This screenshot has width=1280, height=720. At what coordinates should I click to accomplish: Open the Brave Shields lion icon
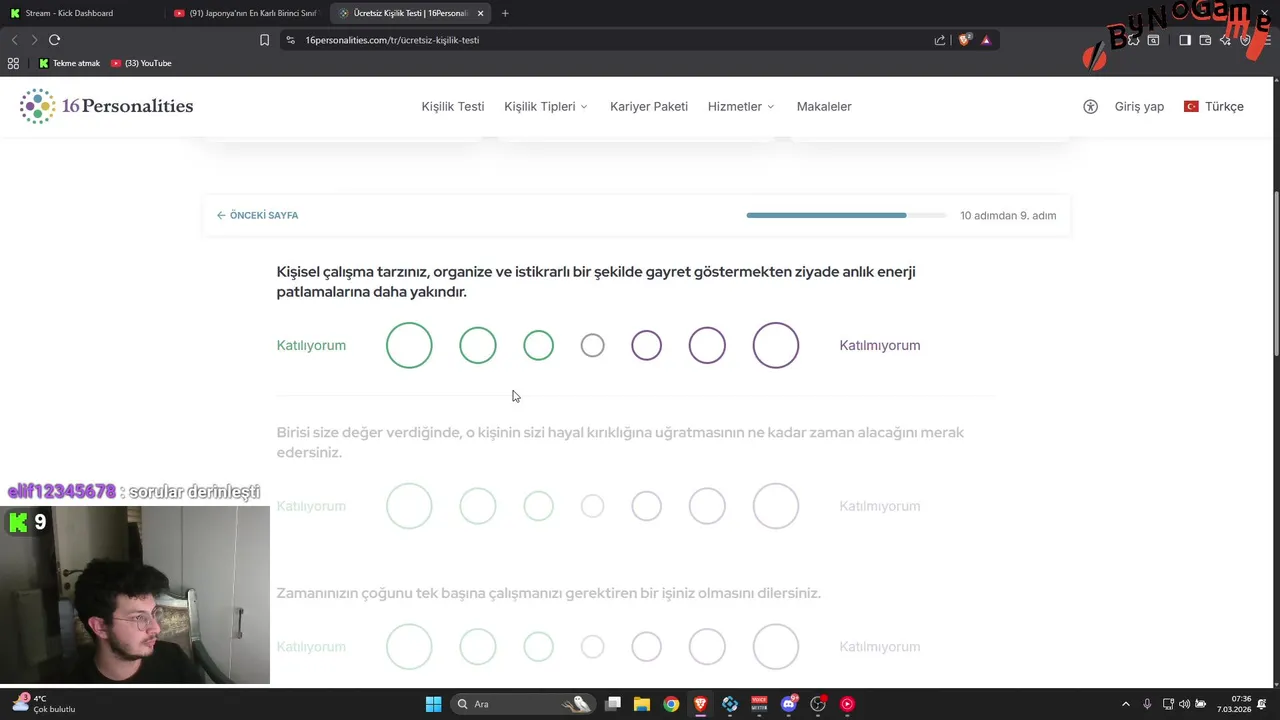[x=964, y=40]
